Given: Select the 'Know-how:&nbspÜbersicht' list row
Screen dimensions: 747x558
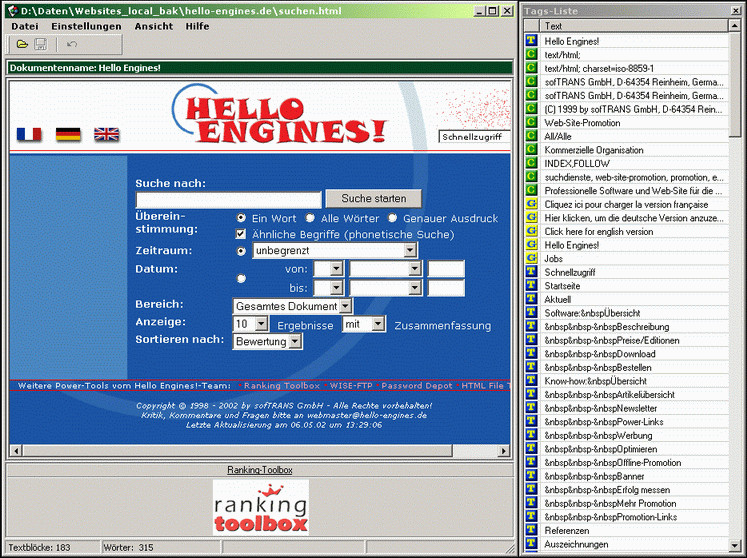Looking at the screenshot, I should tap(626, 381).
